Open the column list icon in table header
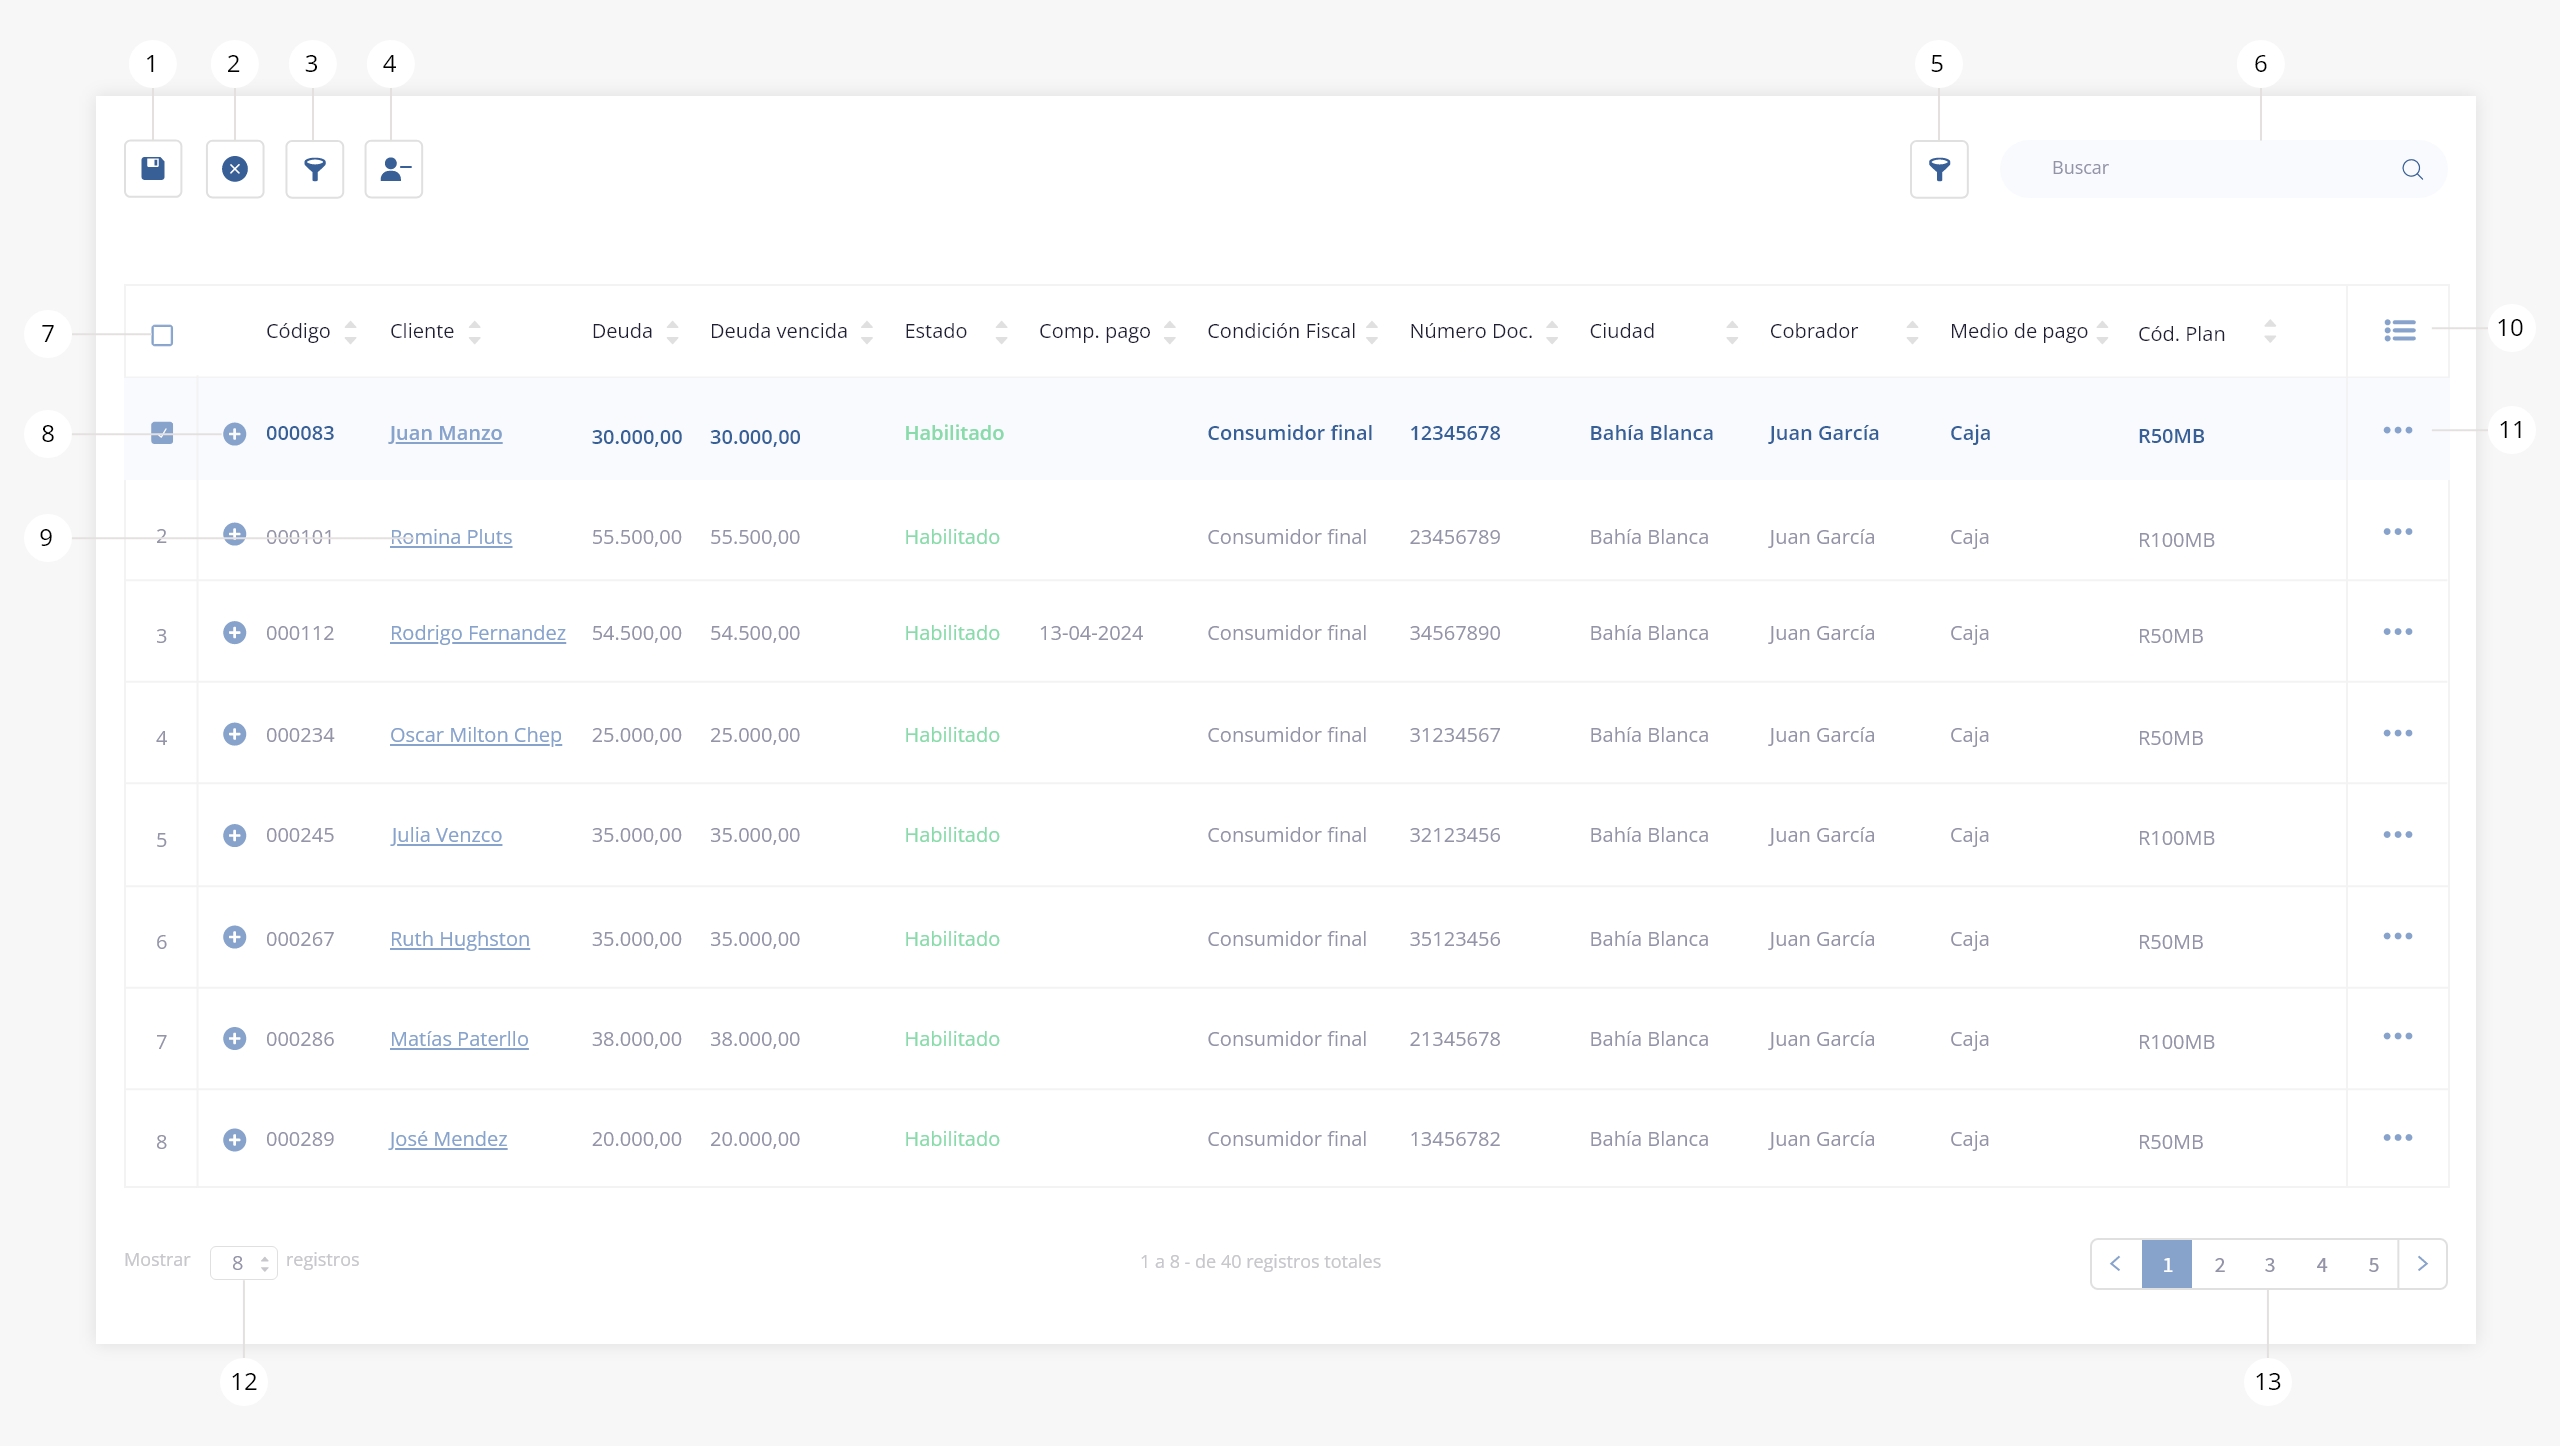Screen dimensions: 2560x1446 (x=2399, y=330)
